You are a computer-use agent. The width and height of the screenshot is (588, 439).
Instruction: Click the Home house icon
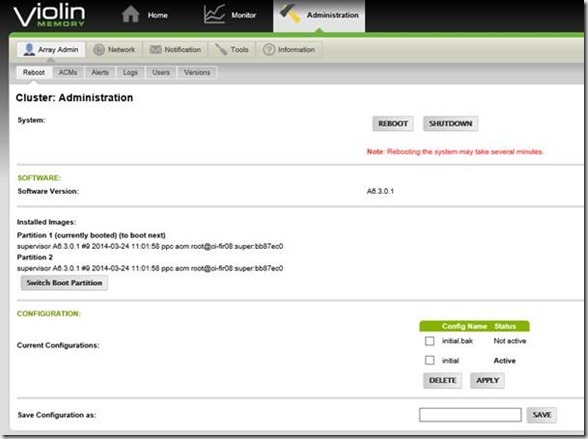[x=130, y=14]
